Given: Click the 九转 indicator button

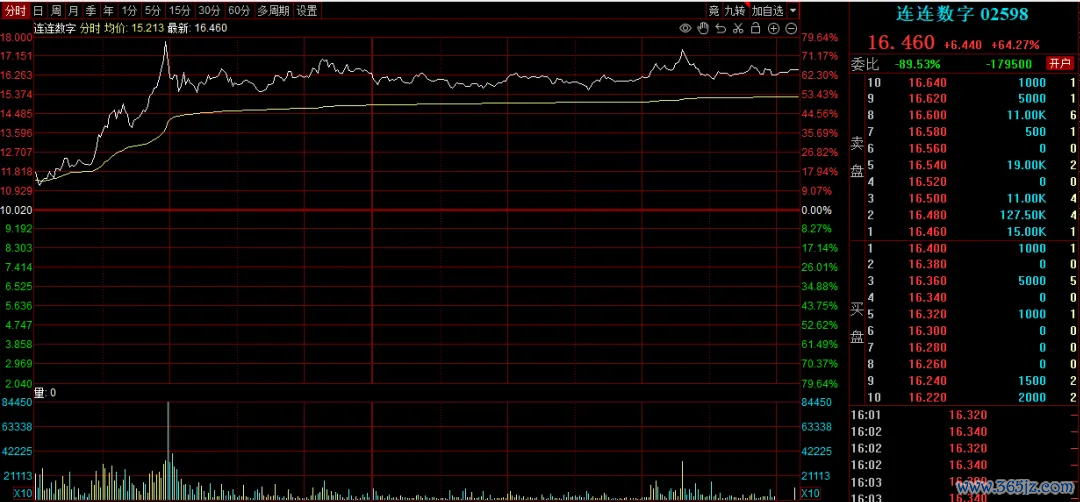Looking at the screenshot, I should 735,10.
